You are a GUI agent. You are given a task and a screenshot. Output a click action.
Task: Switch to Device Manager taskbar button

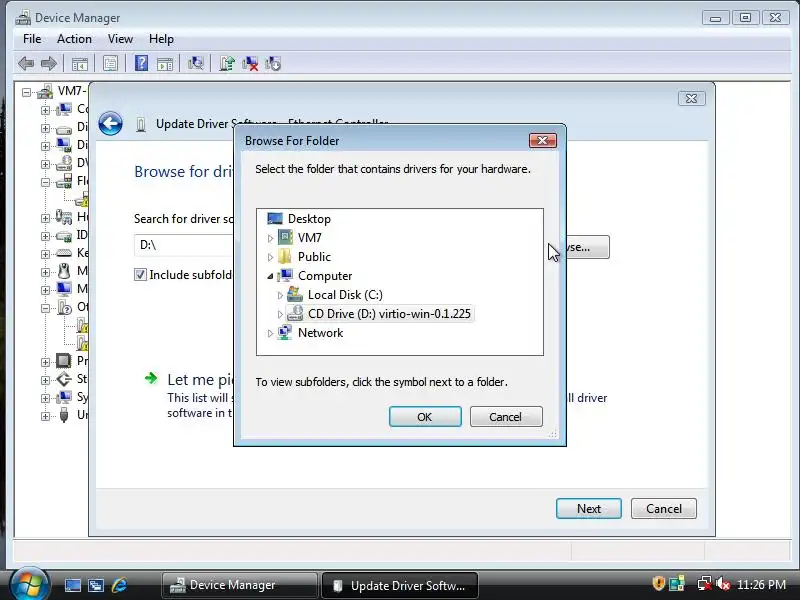239,585
